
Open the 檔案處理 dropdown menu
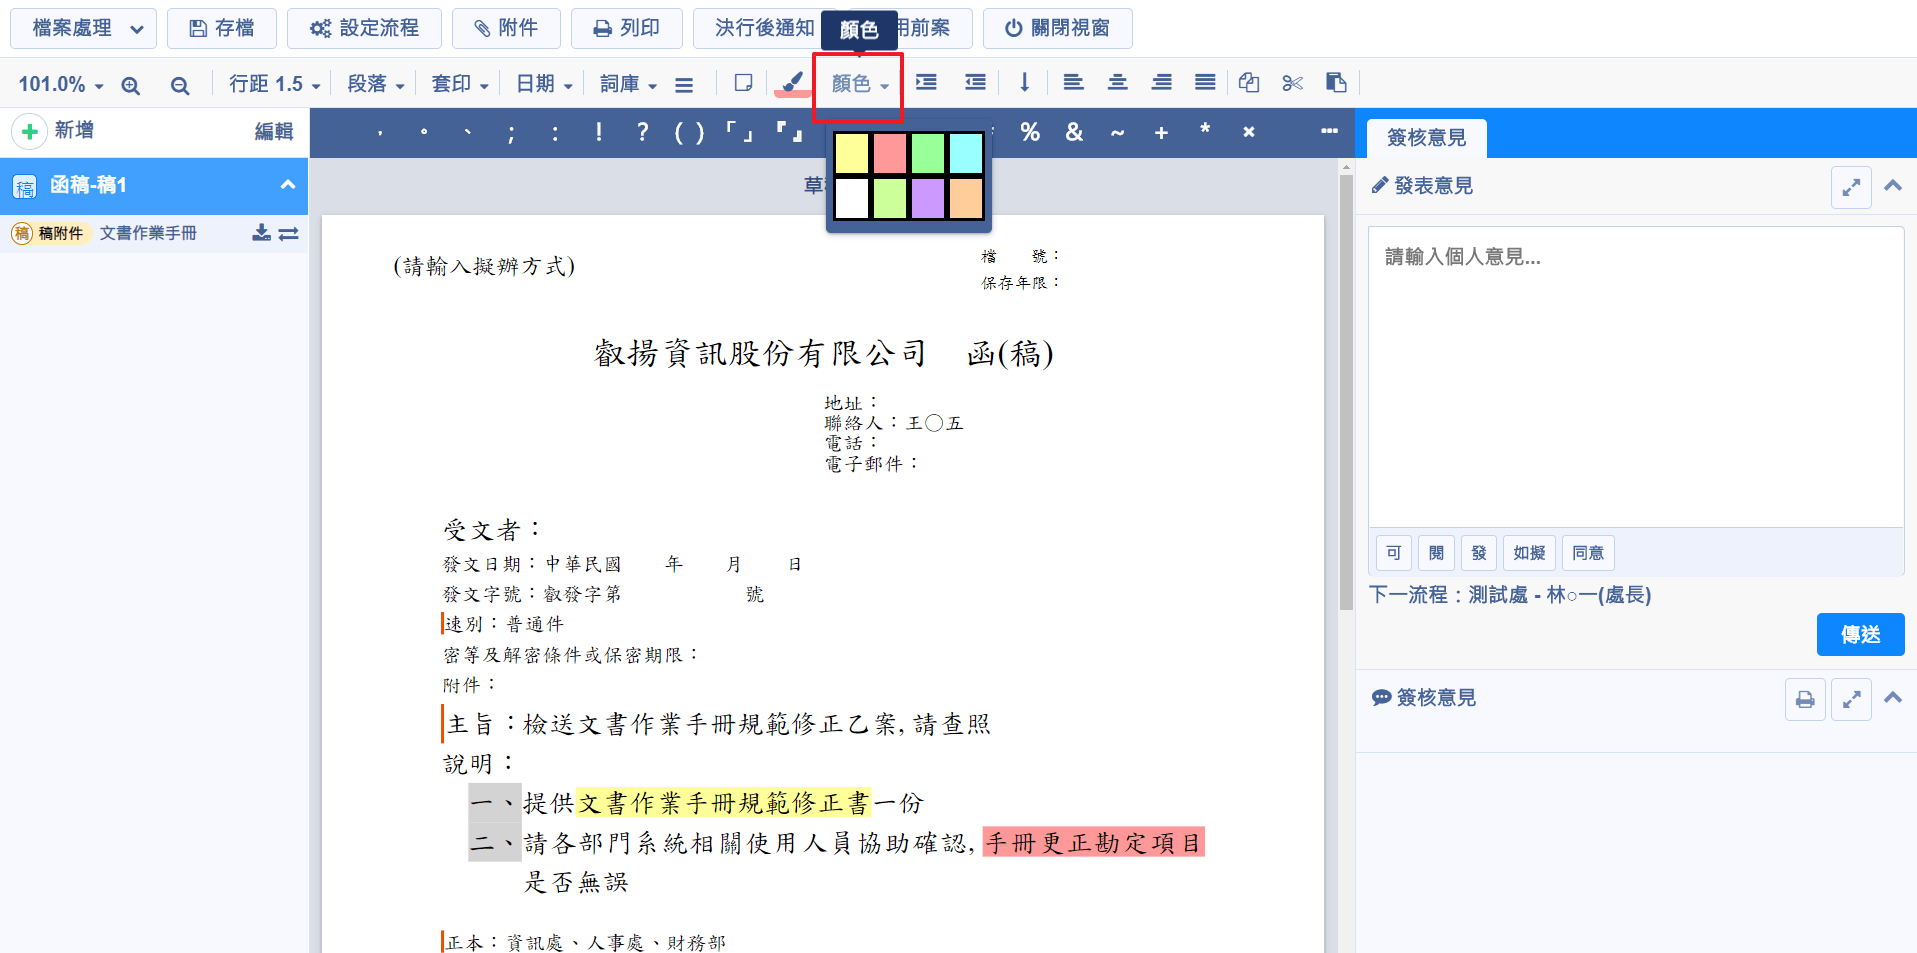pos(84,28)
